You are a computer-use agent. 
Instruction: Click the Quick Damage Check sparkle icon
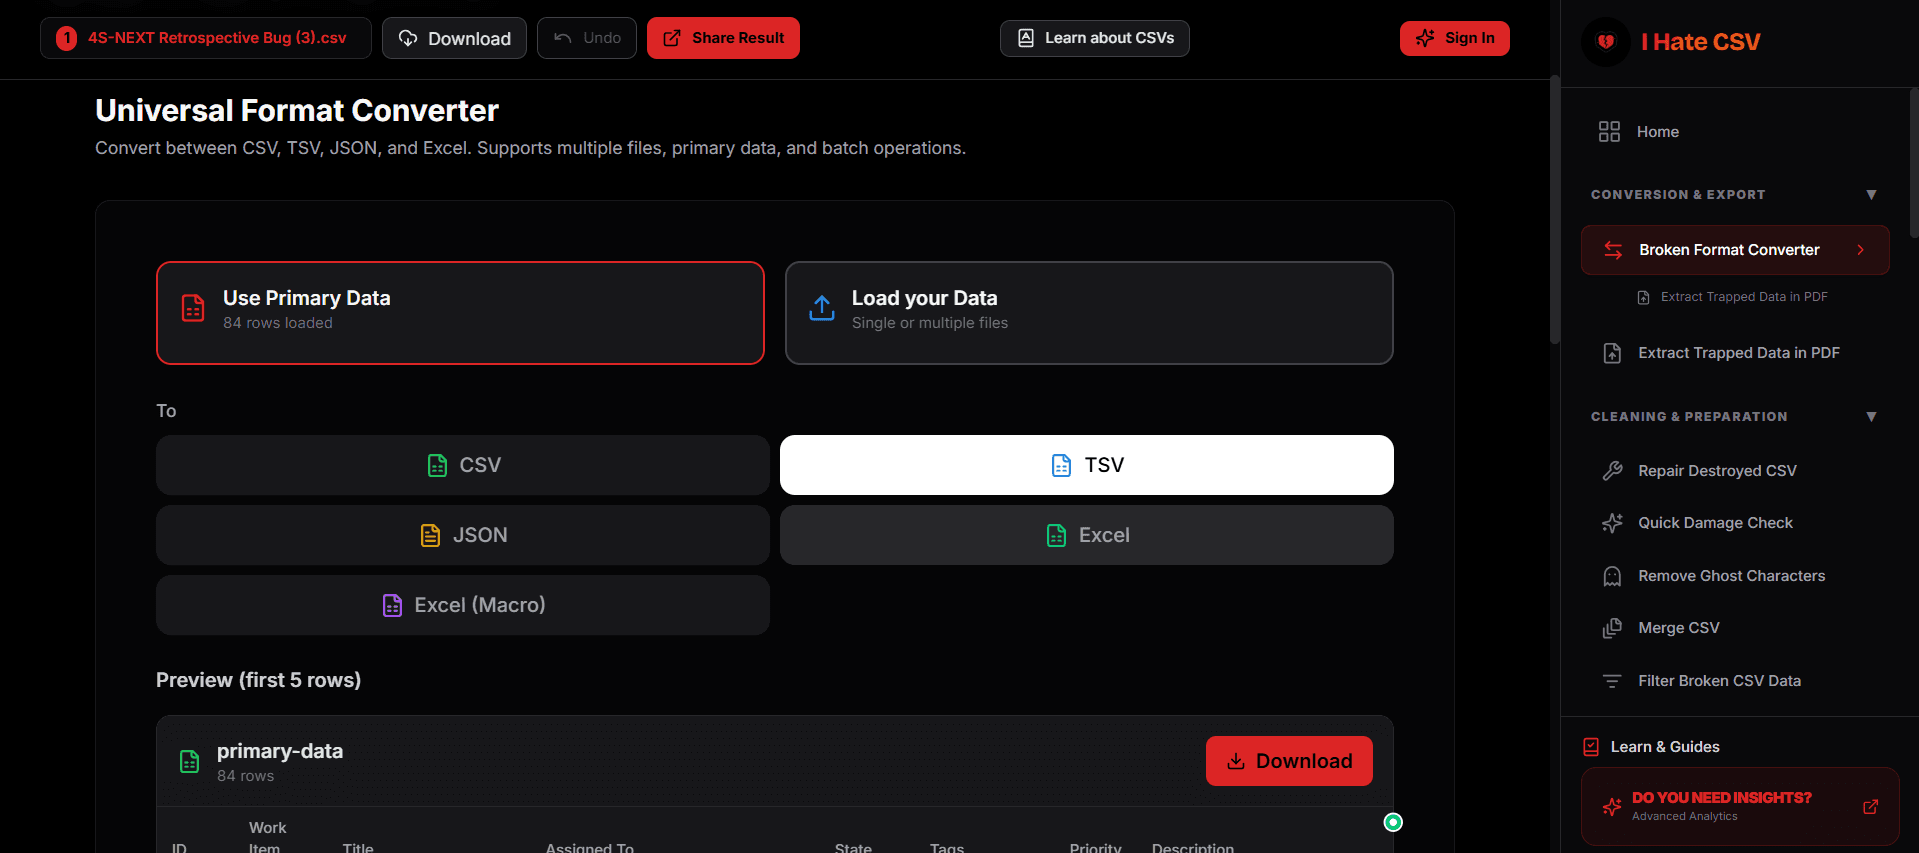click(x=1612, y=523)
